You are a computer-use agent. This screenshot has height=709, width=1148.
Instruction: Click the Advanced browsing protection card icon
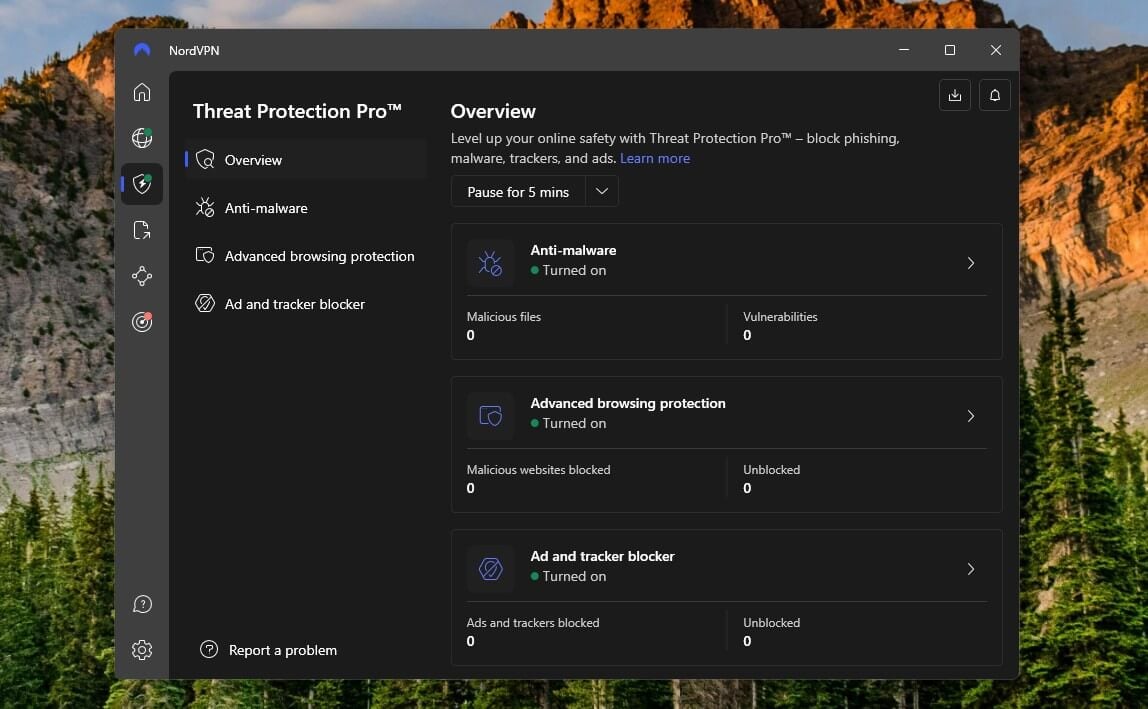pos(490,415)
